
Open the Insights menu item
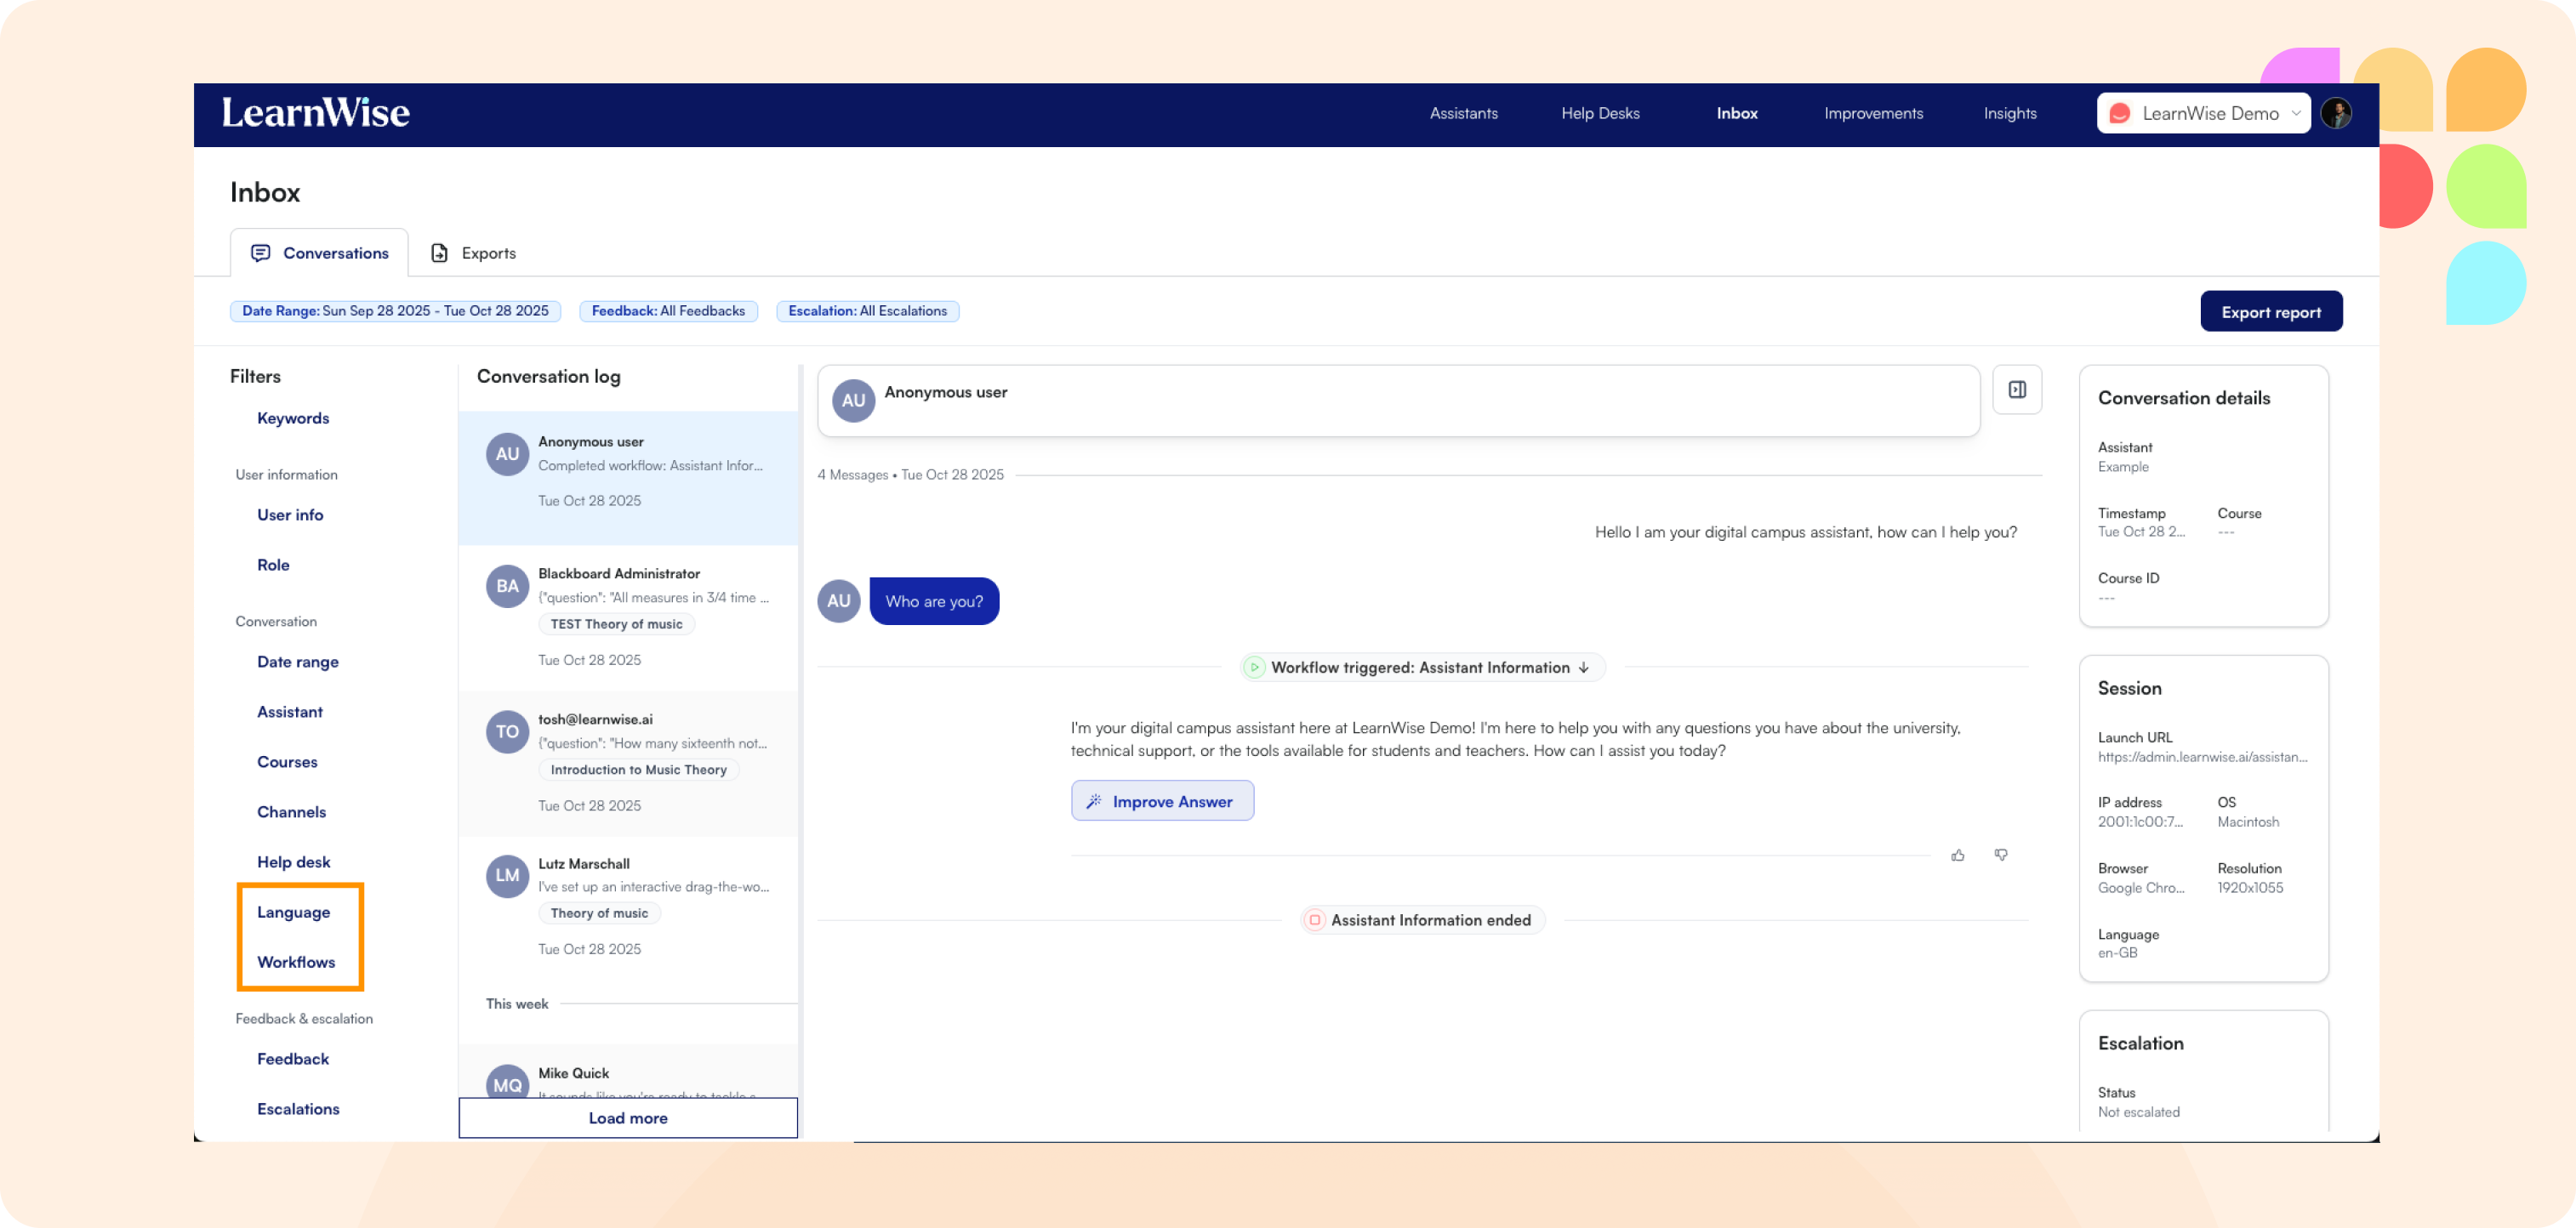tap(2010, 113)
